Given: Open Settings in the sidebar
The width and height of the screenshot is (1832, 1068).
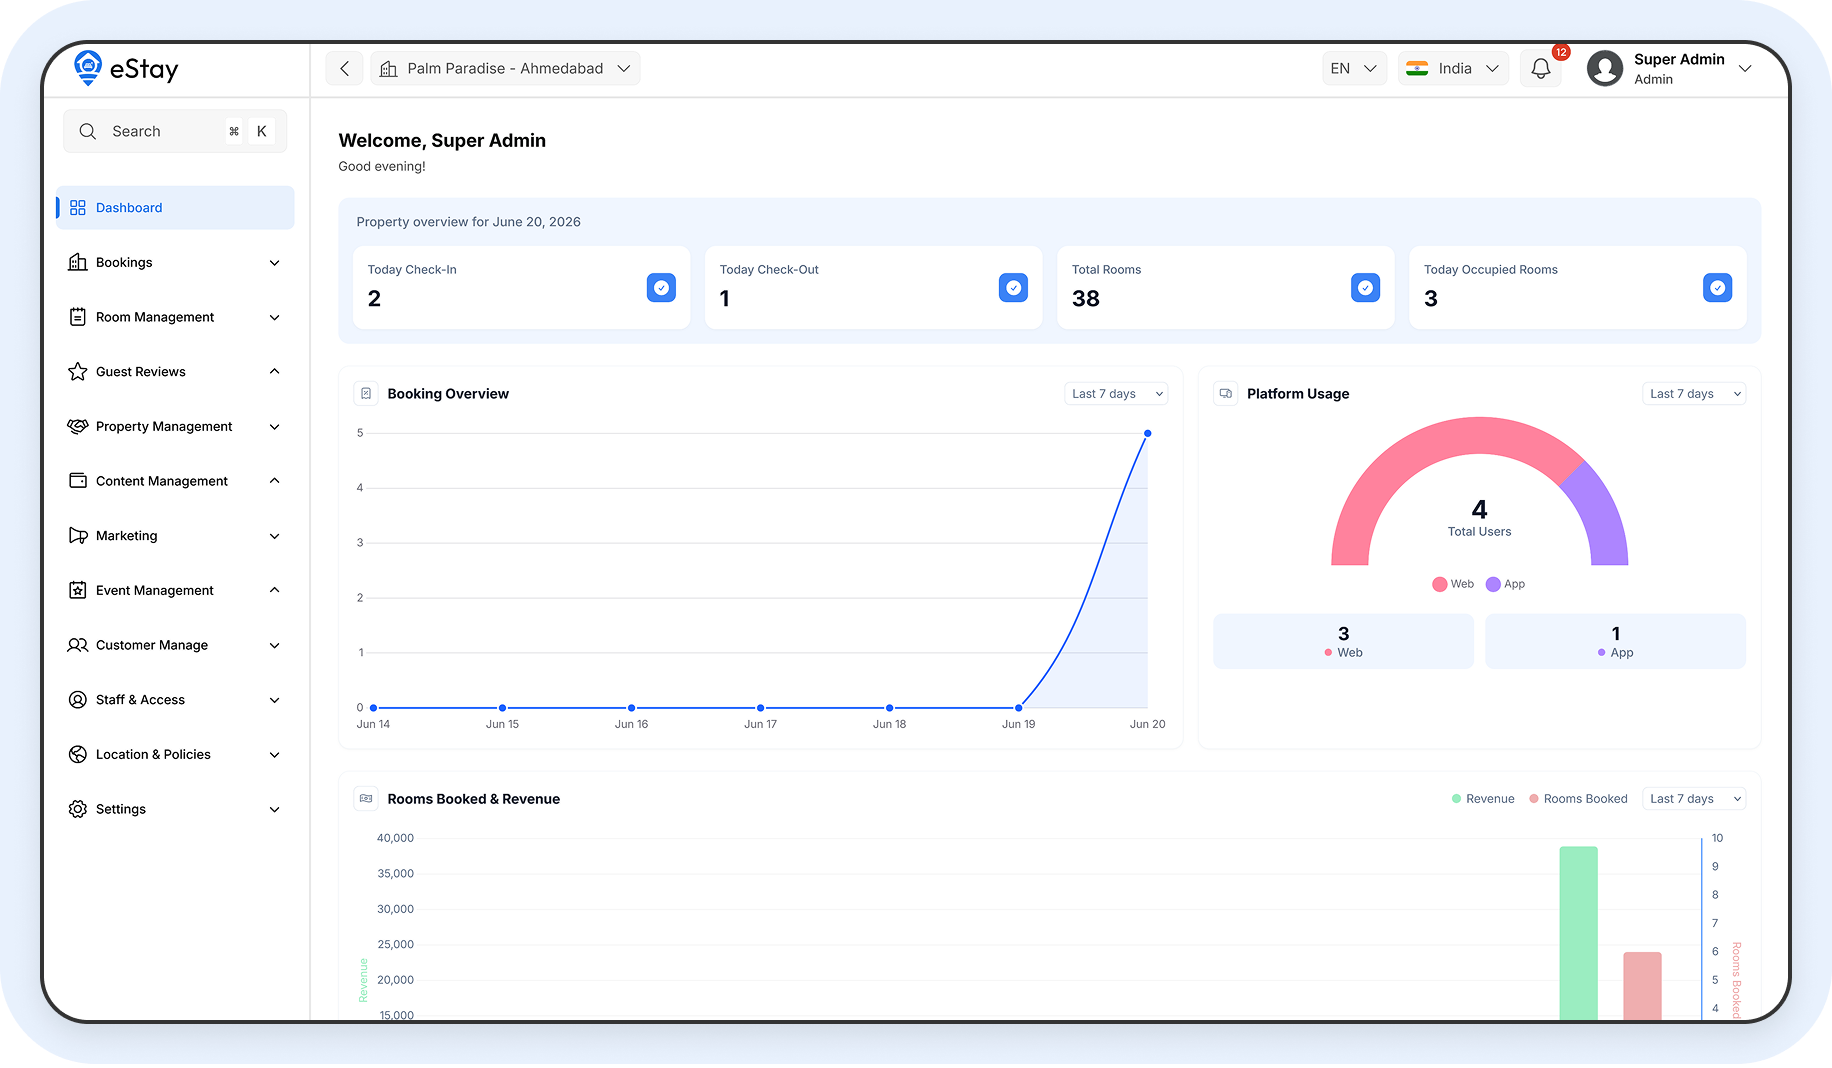Looking at the screenshot, I should click(x=175, y=809).
